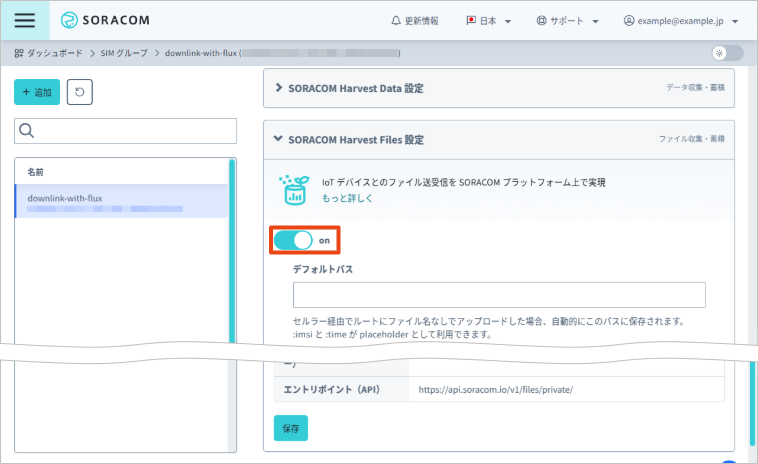This screenshot has width=758, height=464.
Task: Open the もっと詳しく link
Action: tap(347, 199)
